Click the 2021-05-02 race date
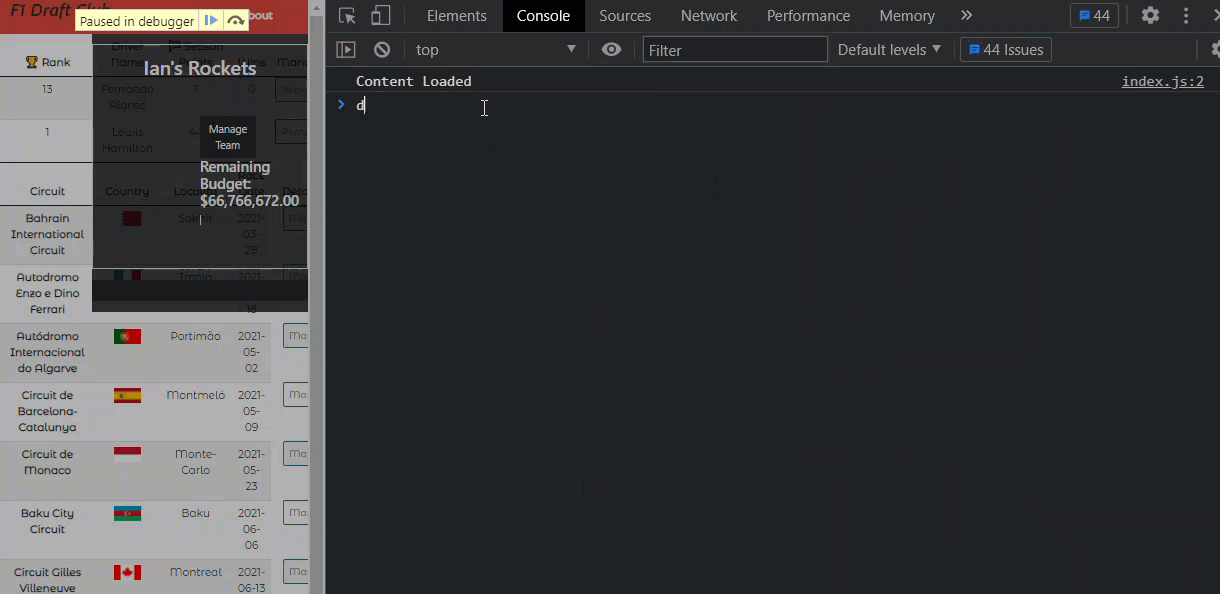This screenshot has height=594, width=1220. 252,352
